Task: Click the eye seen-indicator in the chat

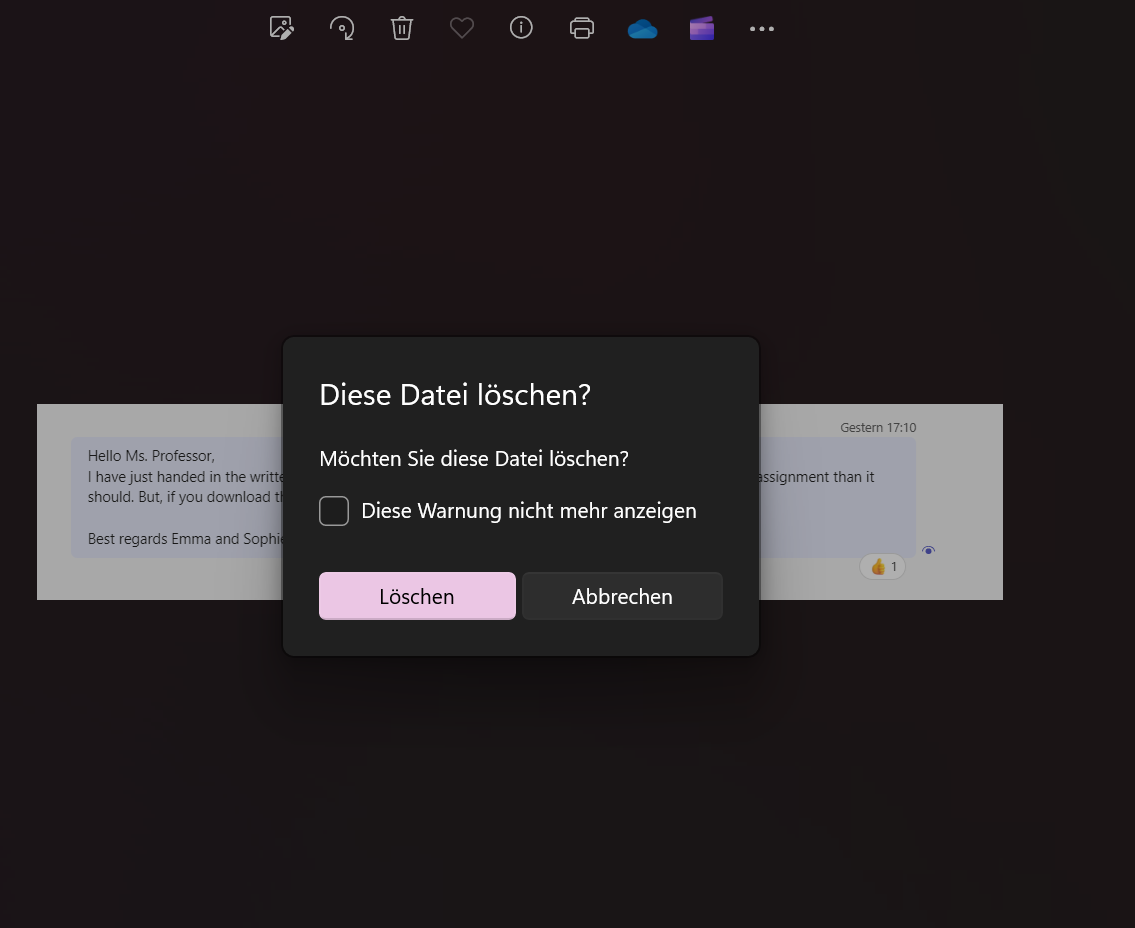Action: pos(928,550)
